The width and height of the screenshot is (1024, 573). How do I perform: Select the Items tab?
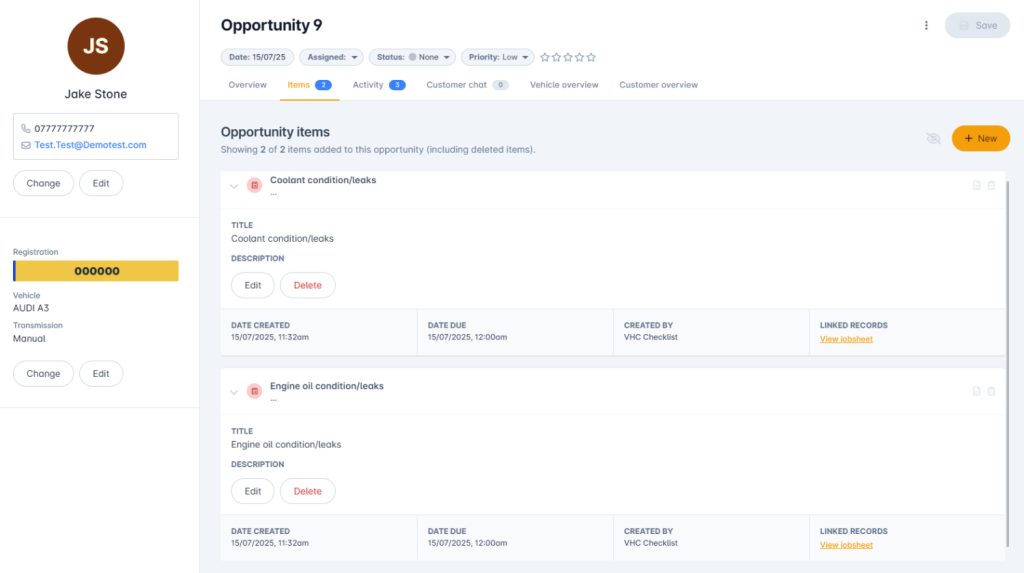click(x=310, y=85)
